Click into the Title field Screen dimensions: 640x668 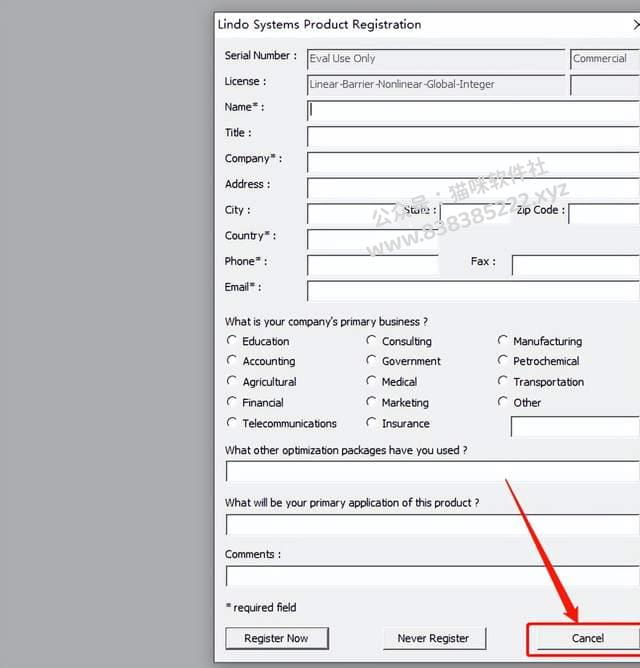473,137
